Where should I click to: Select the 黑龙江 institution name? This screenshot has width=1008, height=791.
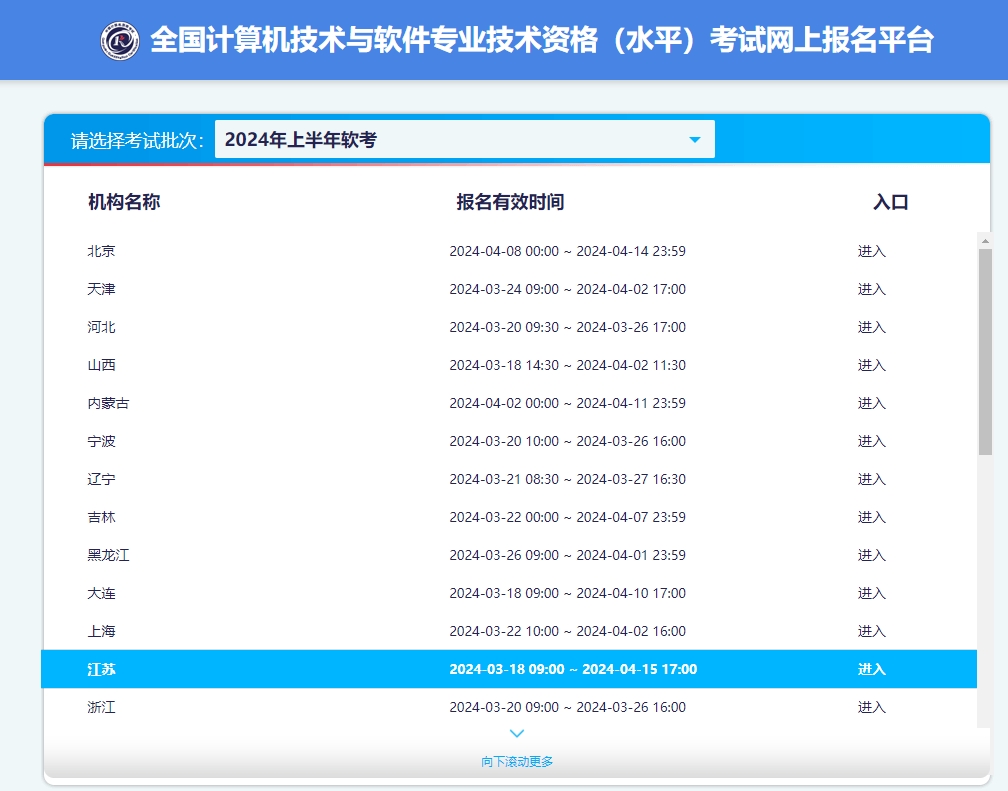pyautogui.click(x=109, y=554)
